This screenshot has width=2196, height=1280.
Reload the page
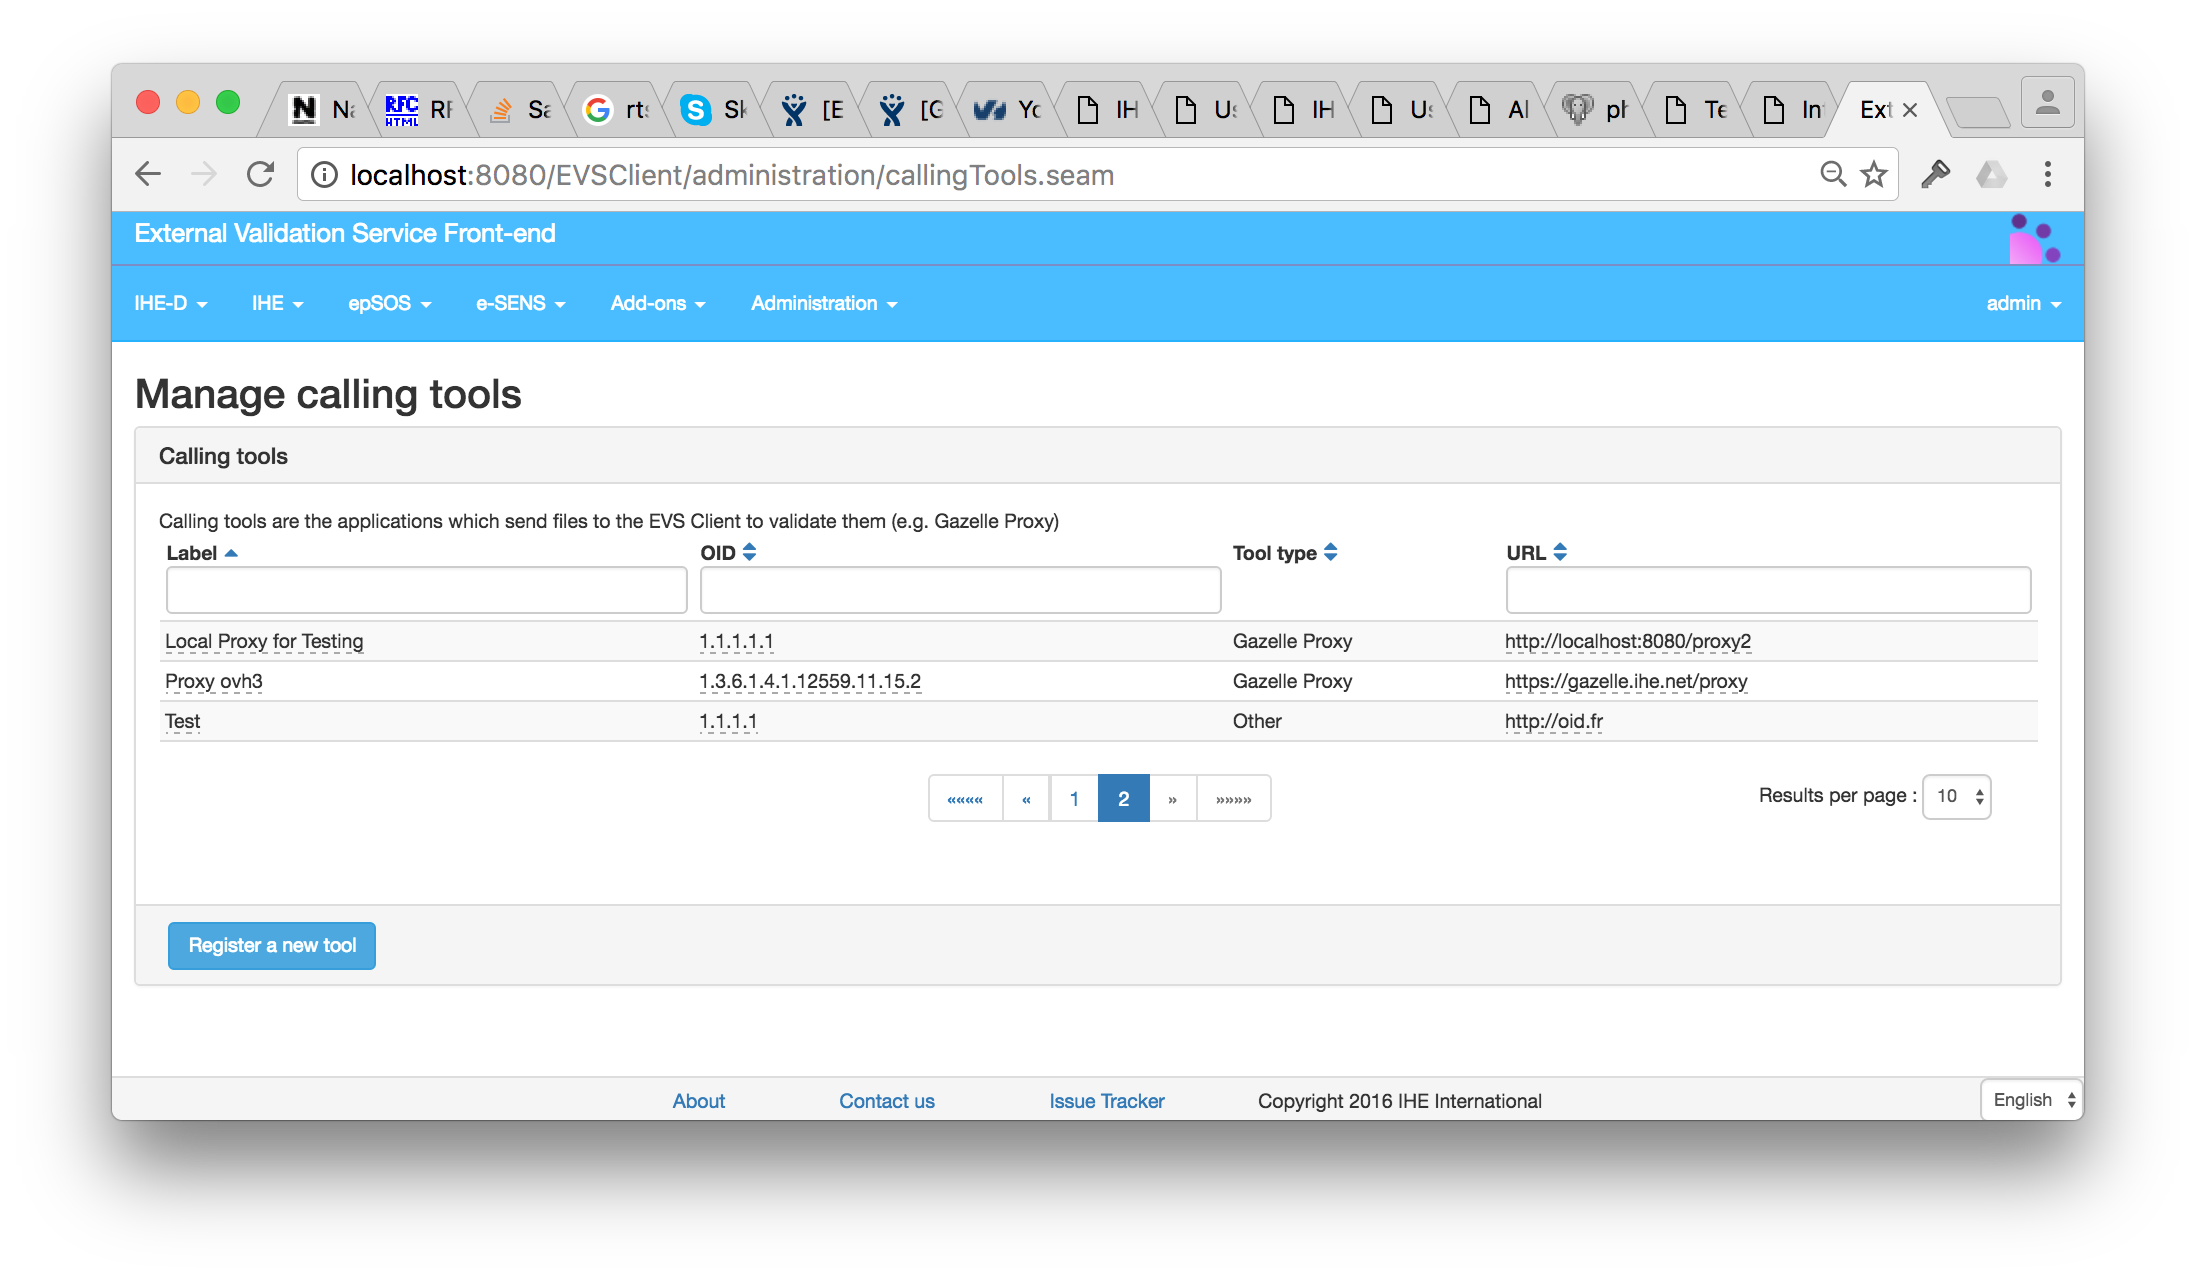260,173
